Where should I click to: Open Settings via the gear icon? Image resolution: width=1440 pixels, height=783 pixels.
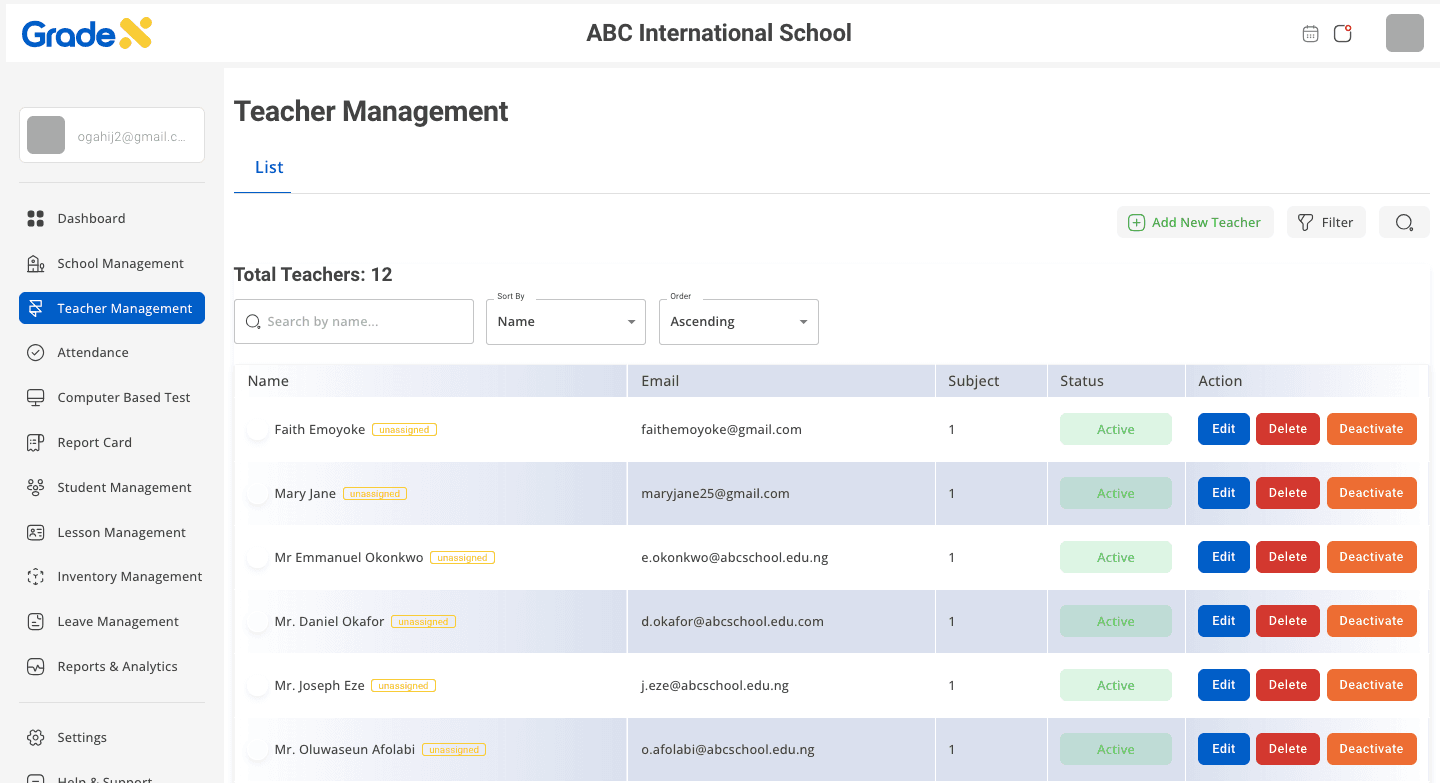pos(37,737)
